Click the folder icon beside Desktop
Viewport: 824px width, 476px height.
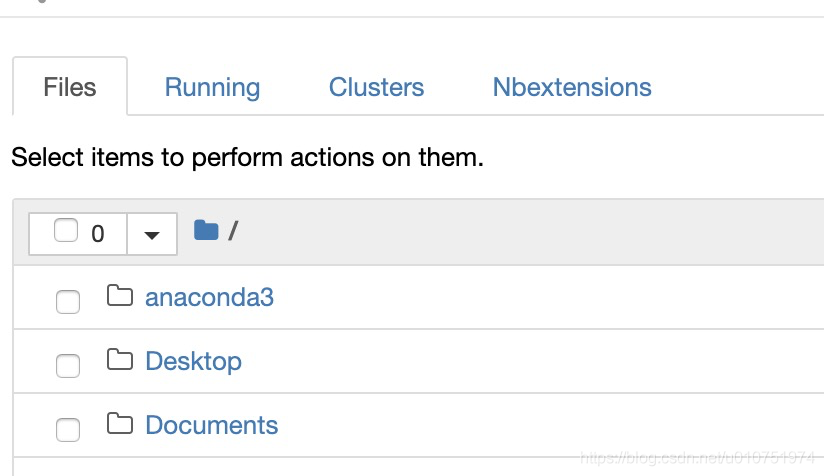click(x=120, y=360)
